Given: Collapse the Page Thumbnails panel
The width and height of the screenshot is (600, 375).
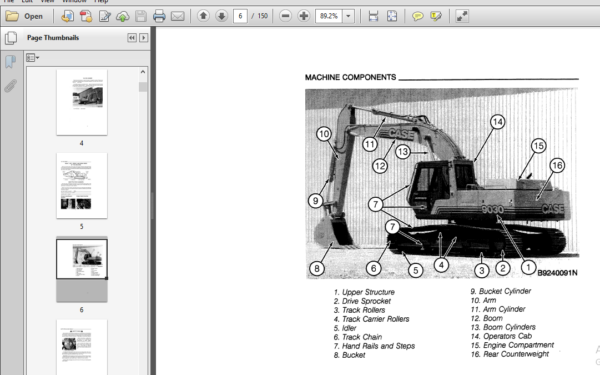Looking at the screenshot, I should (x=132, y=38).
